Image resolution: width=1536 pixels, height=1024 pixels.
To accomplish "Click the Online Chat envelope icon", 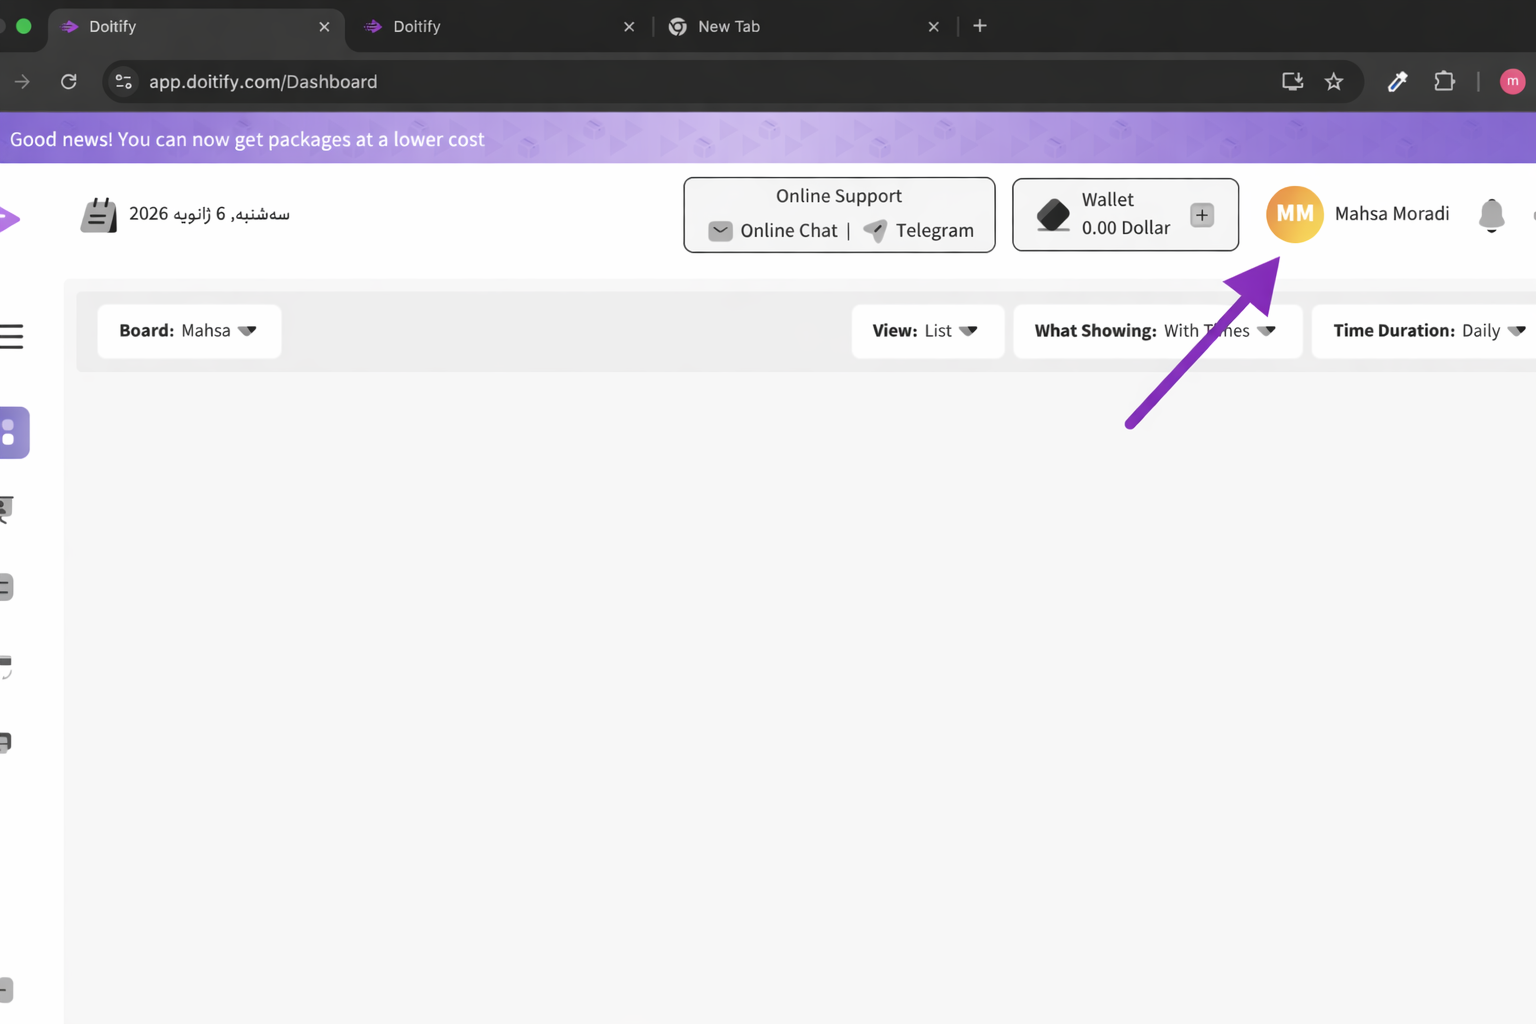I will [720, 231].
